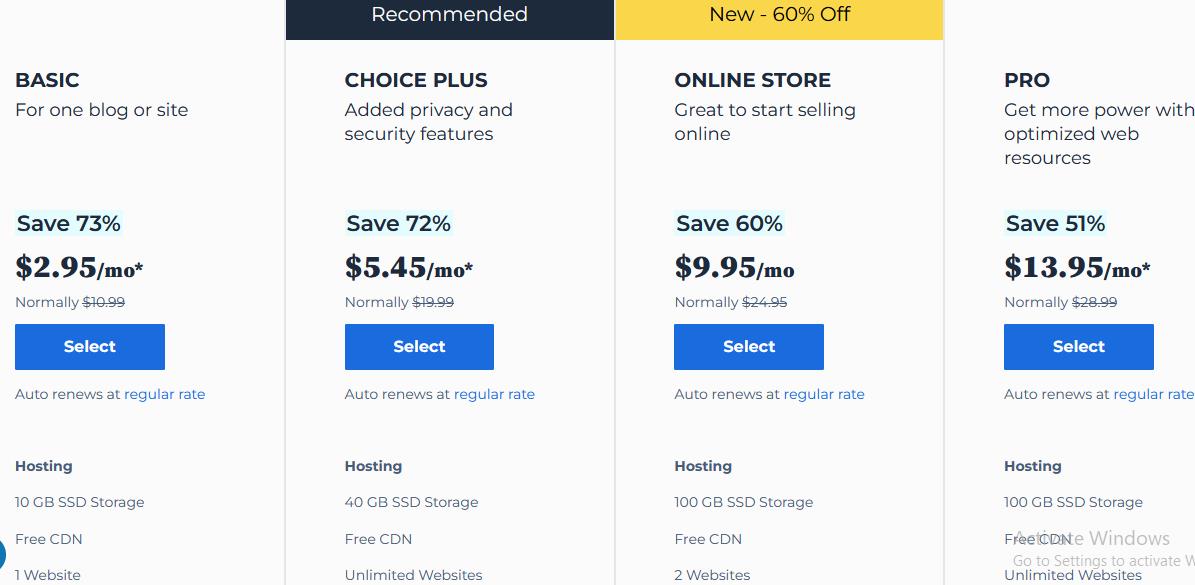Click the Save 73% badge
This screenshot has height=585, width=1195.
click(69, 223)
